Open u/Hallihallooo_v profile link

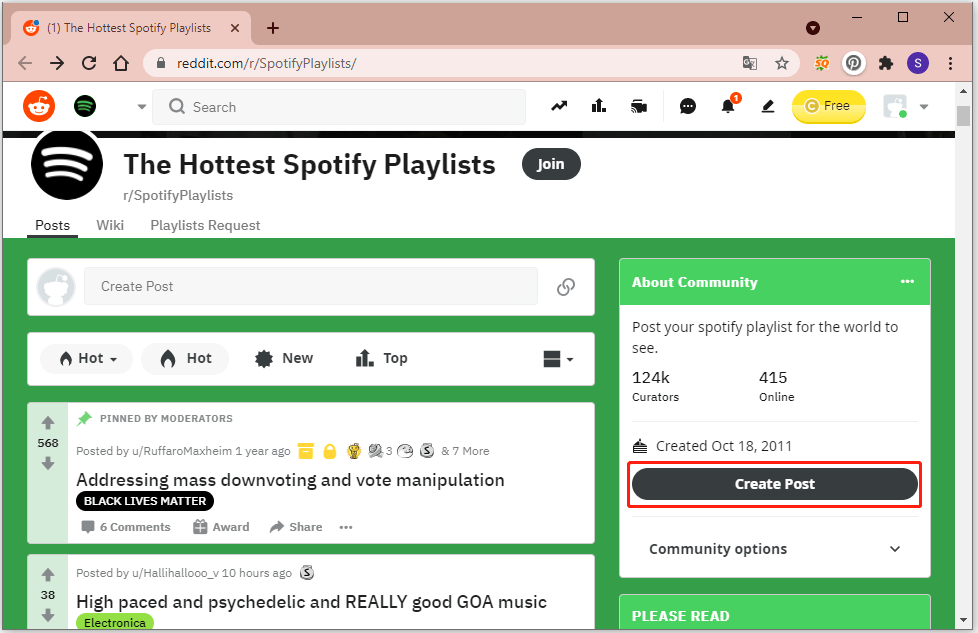[x=175, y=573]
